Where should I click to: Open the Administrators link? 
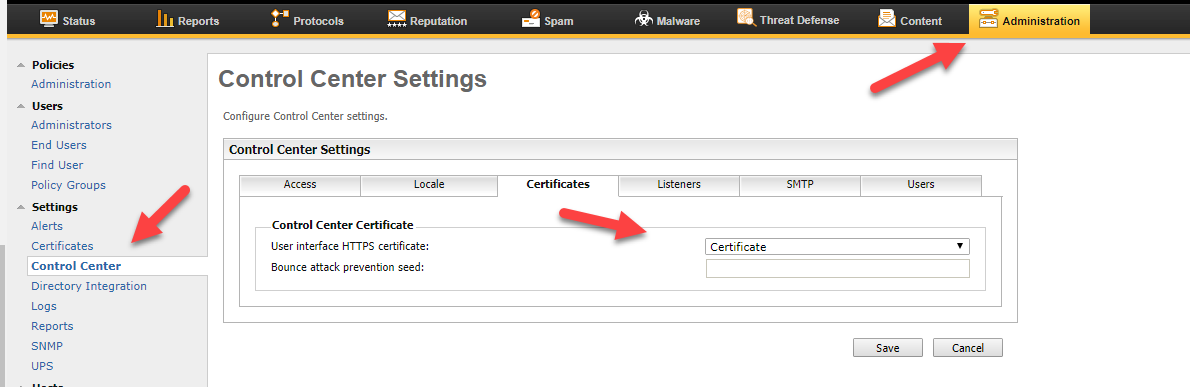(x=71, y=125)
